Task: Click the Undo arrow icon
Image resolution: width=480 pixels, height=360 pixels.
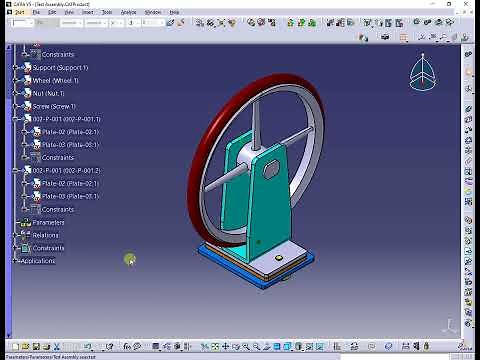Action: coord(88,347)
